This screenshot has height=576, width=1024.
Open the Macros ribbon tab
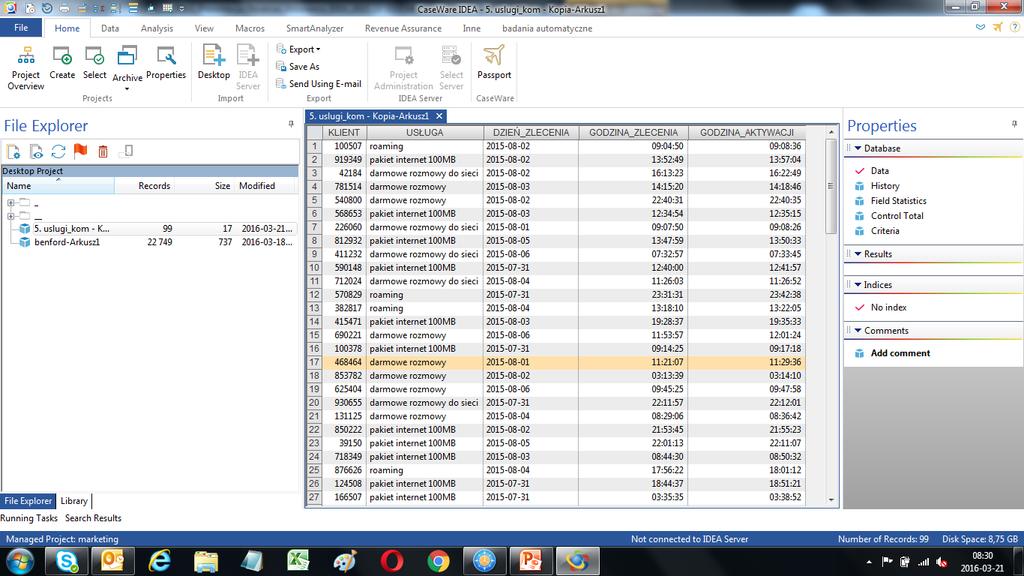coord(249,28)
